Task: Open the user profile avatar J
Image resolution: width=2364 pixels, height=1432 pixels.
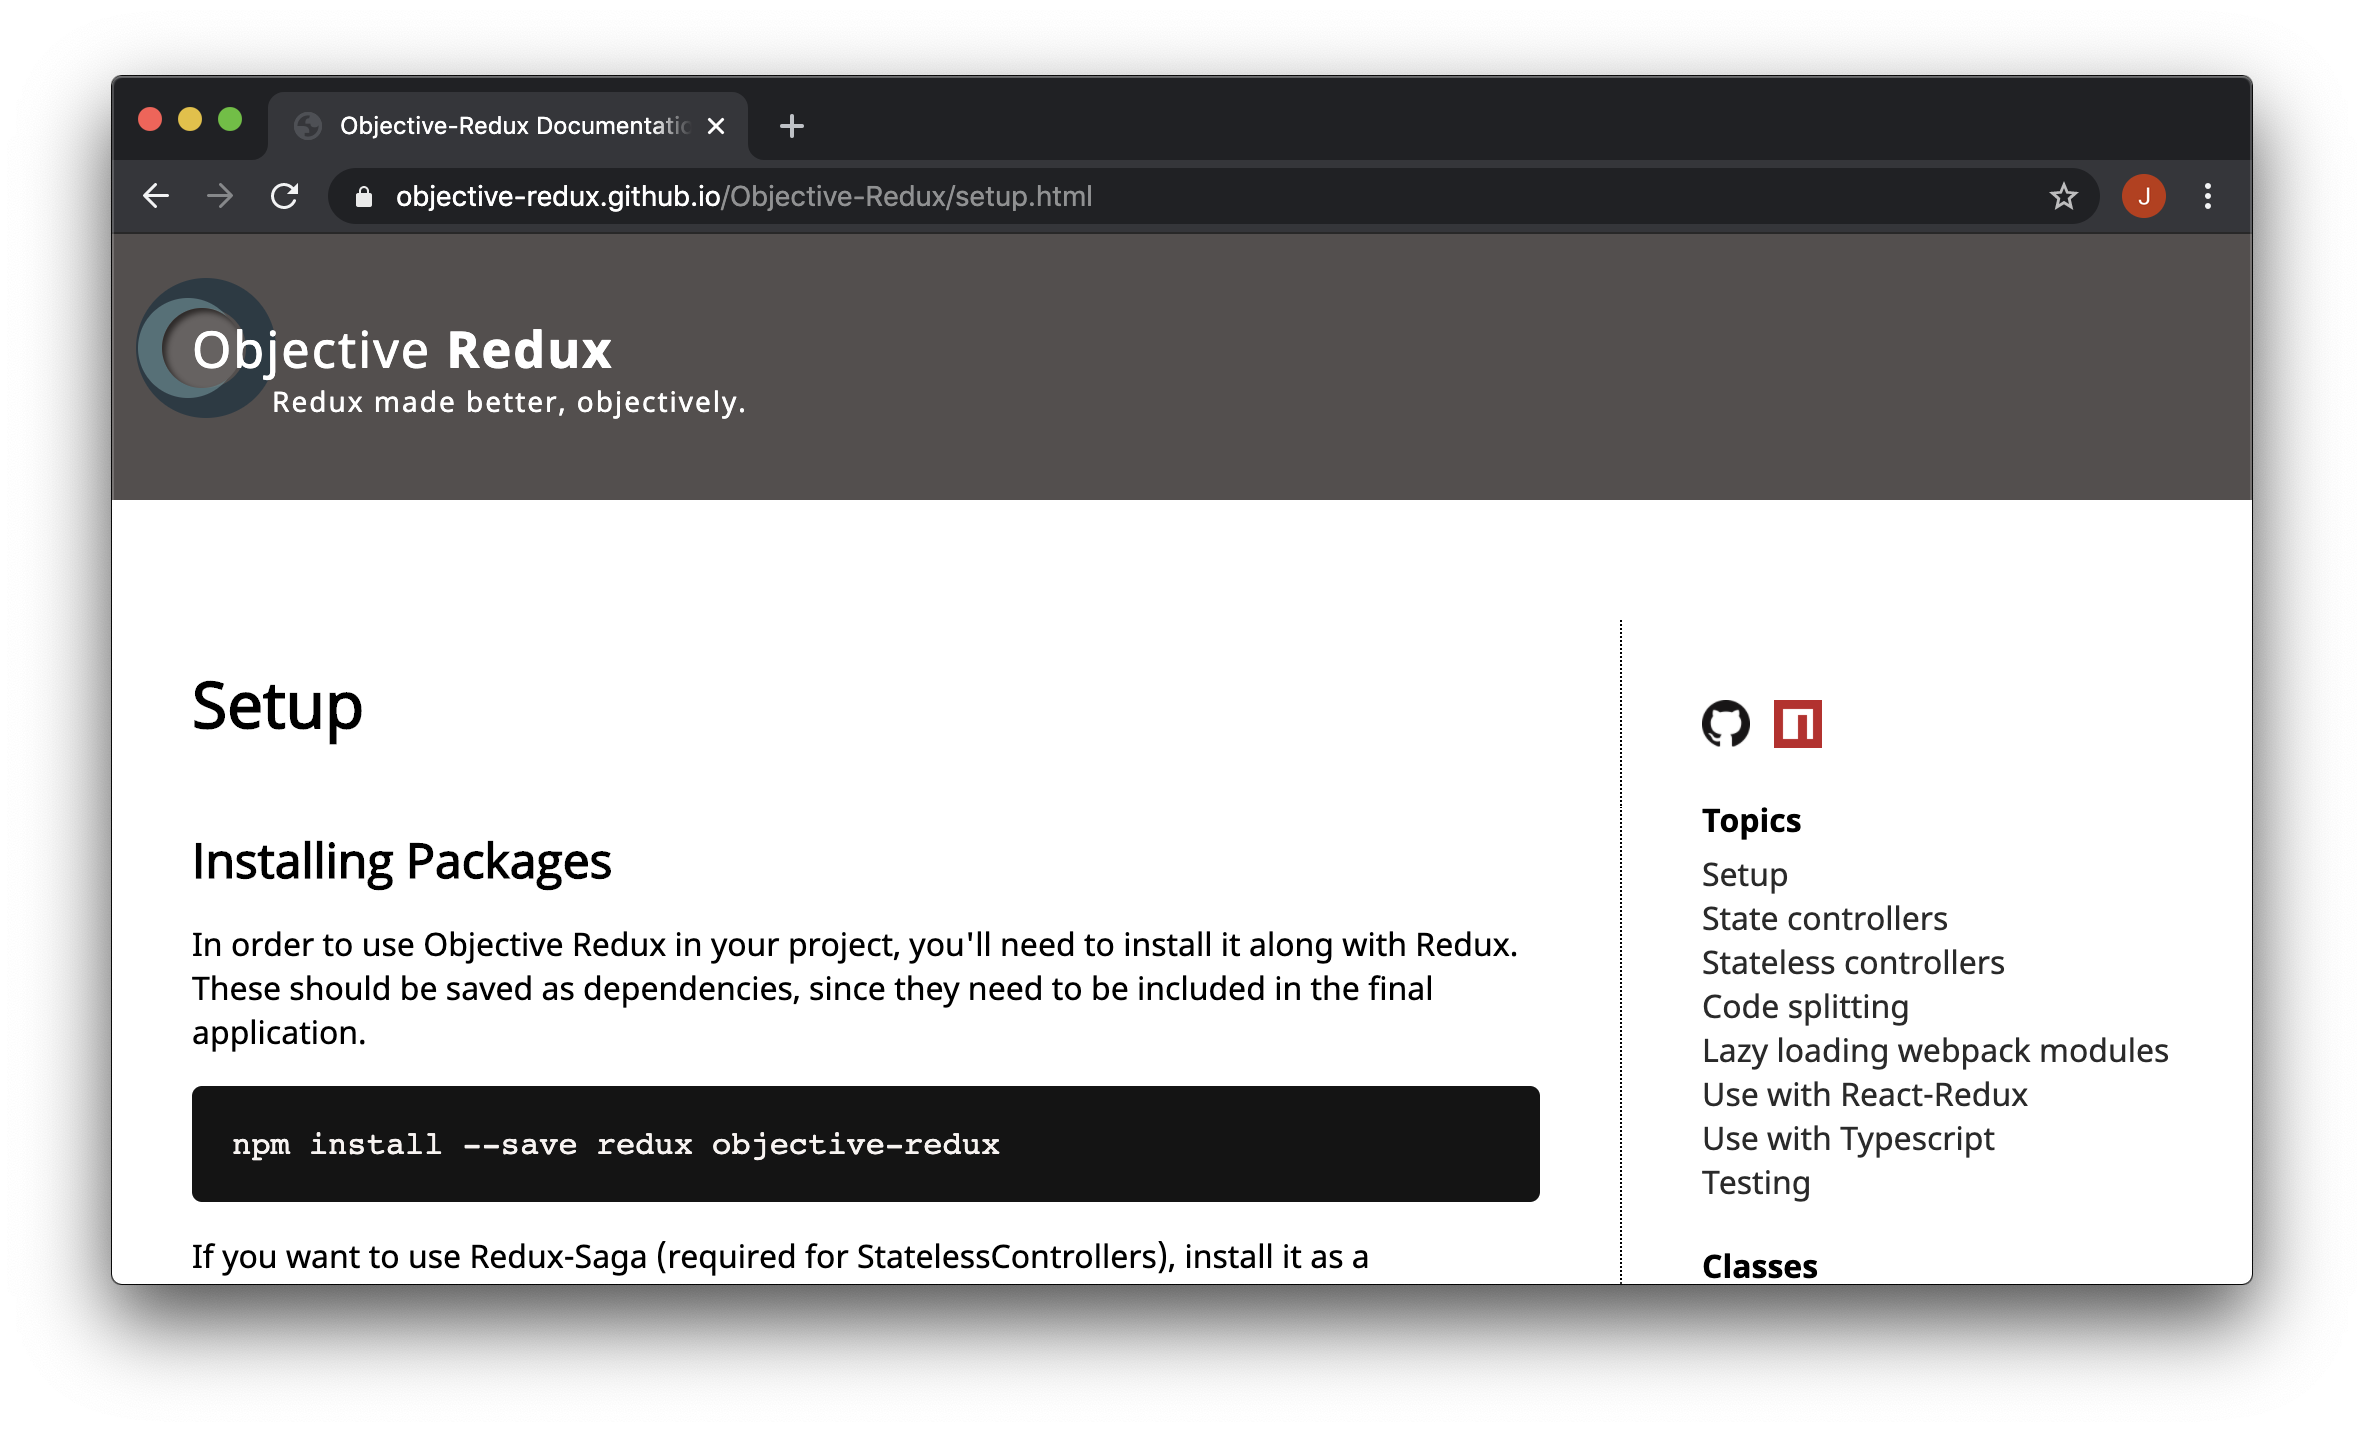Action: coord(2143,196)
